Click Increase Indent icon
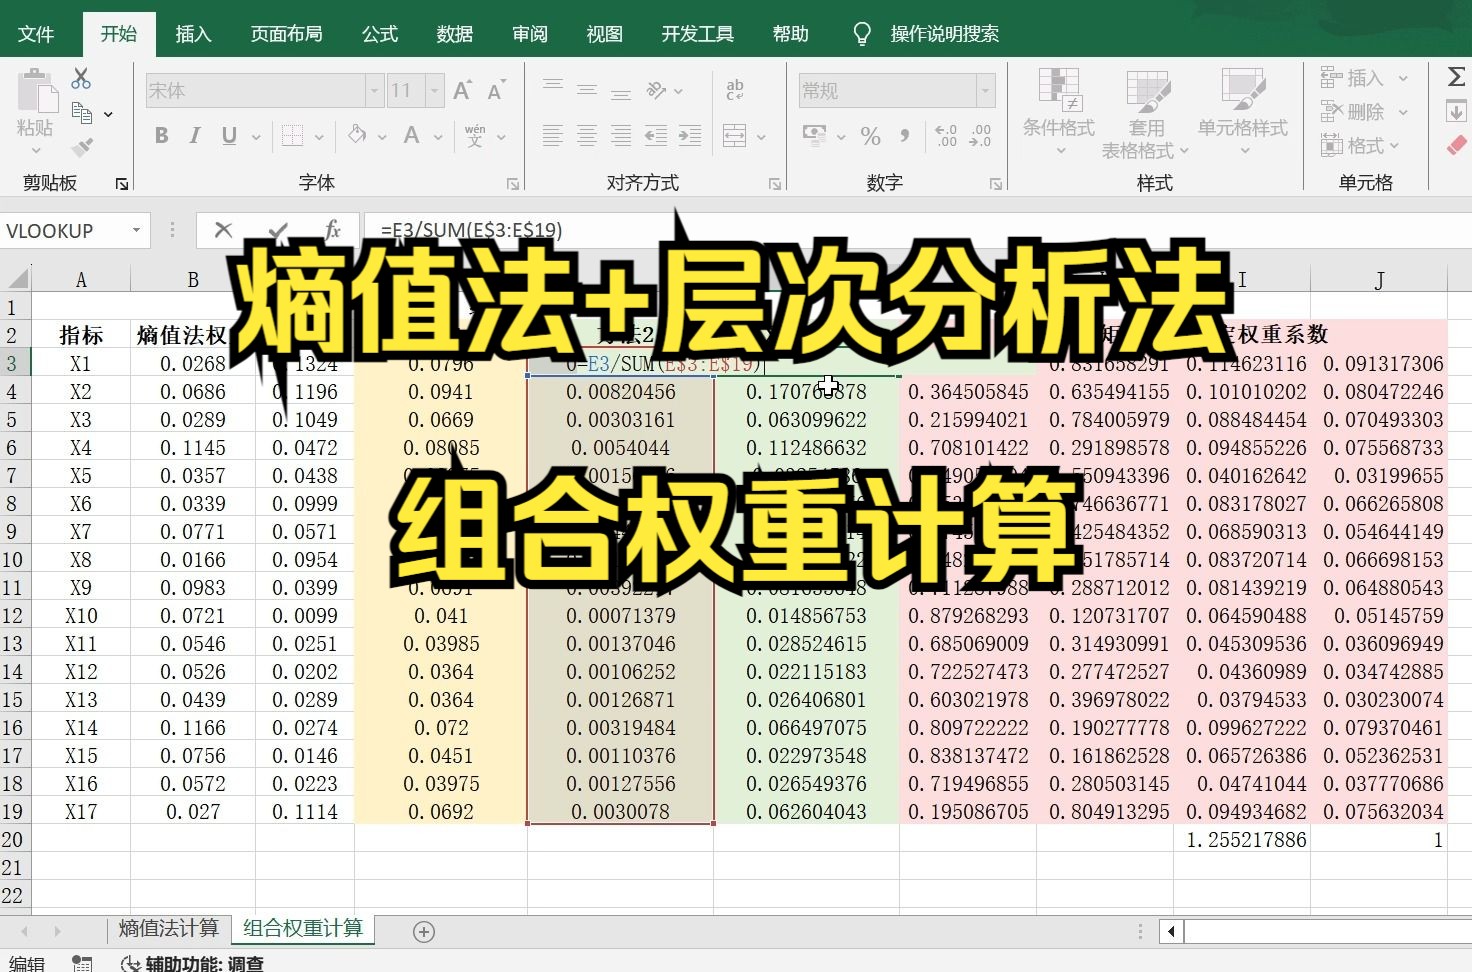 690,135
